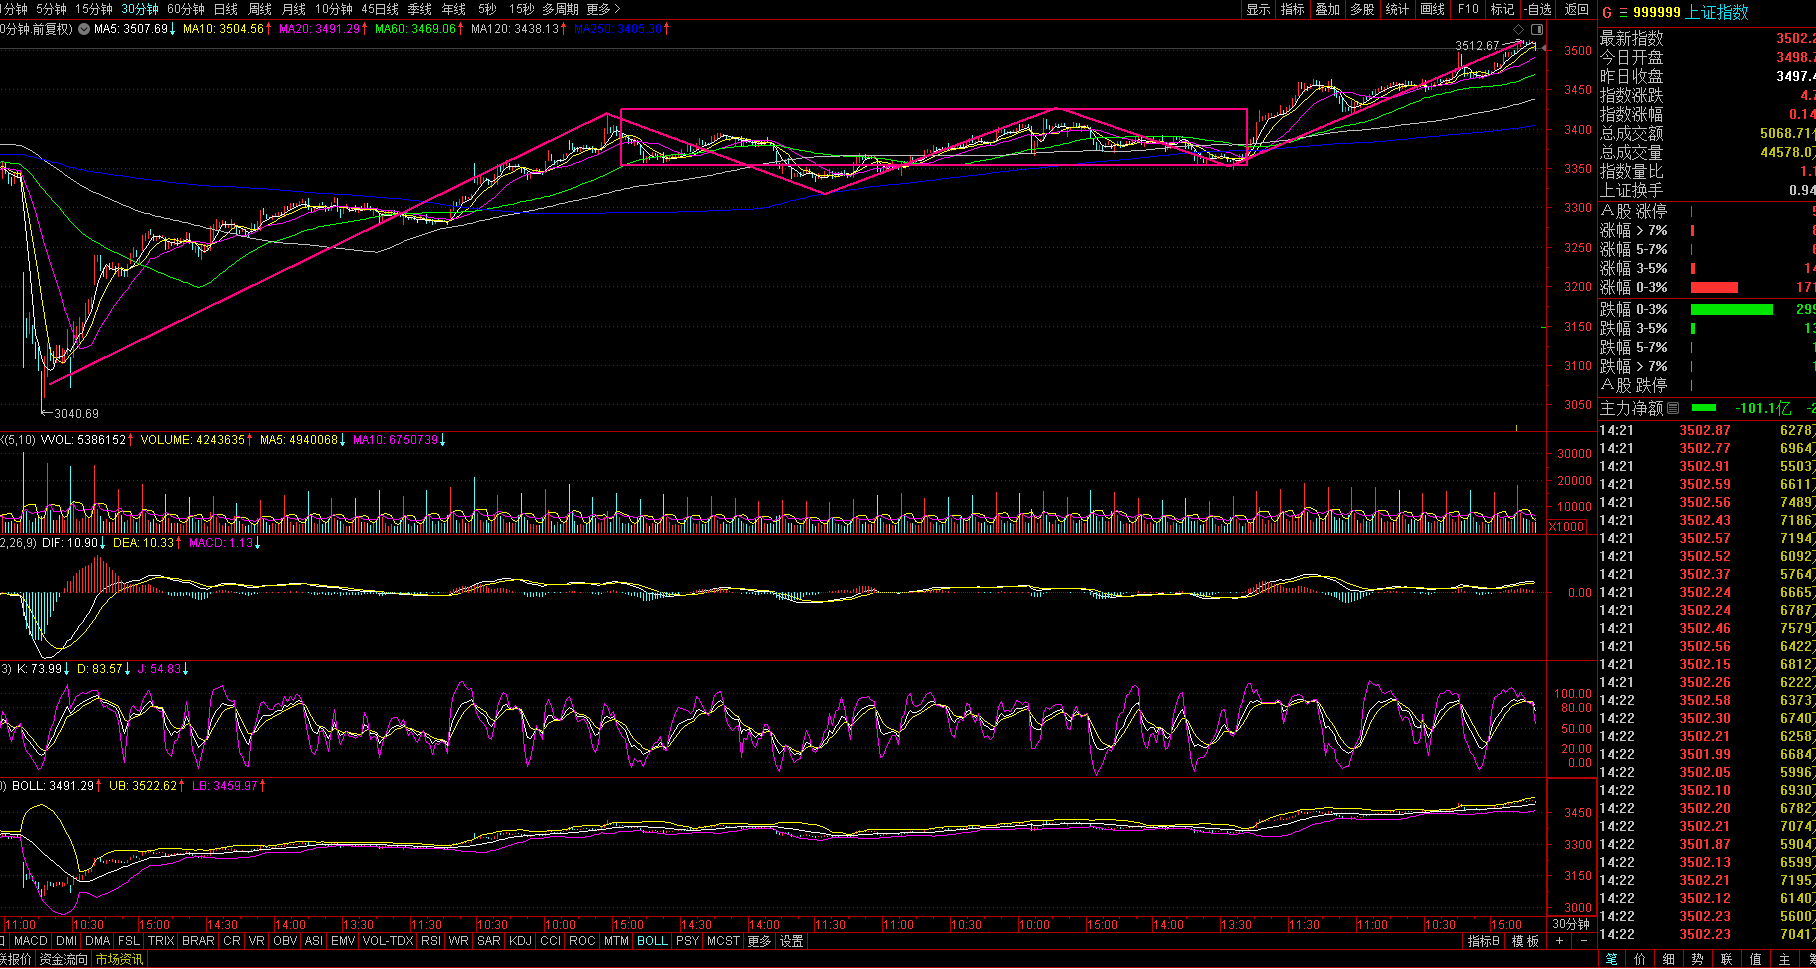
Task: Select the FSL indicator tab
Action: 129,941
